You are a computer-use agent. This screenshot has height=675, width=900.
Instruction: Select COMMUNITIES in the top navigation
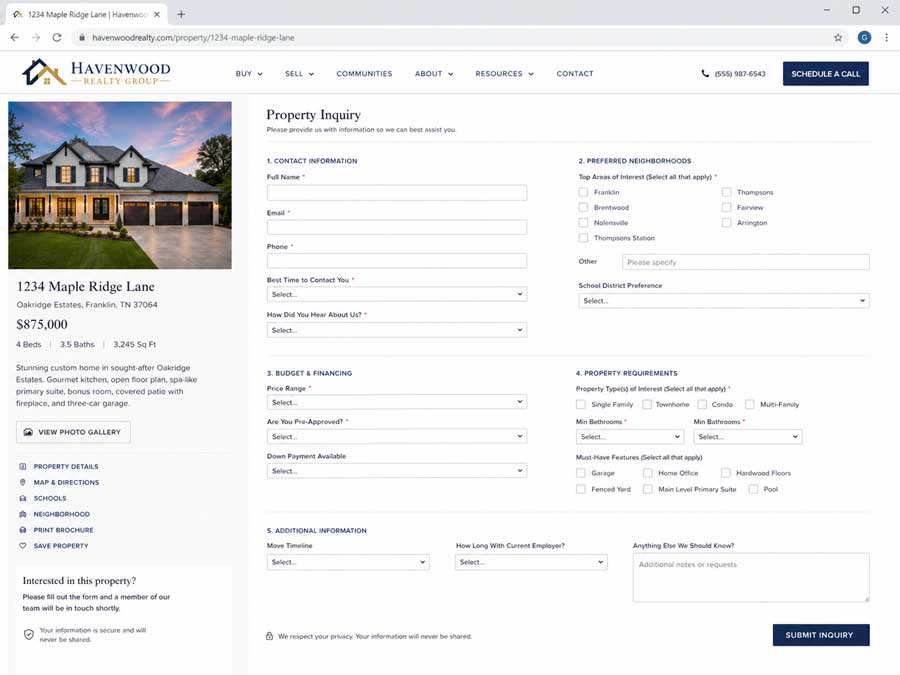tap(364, 73)
